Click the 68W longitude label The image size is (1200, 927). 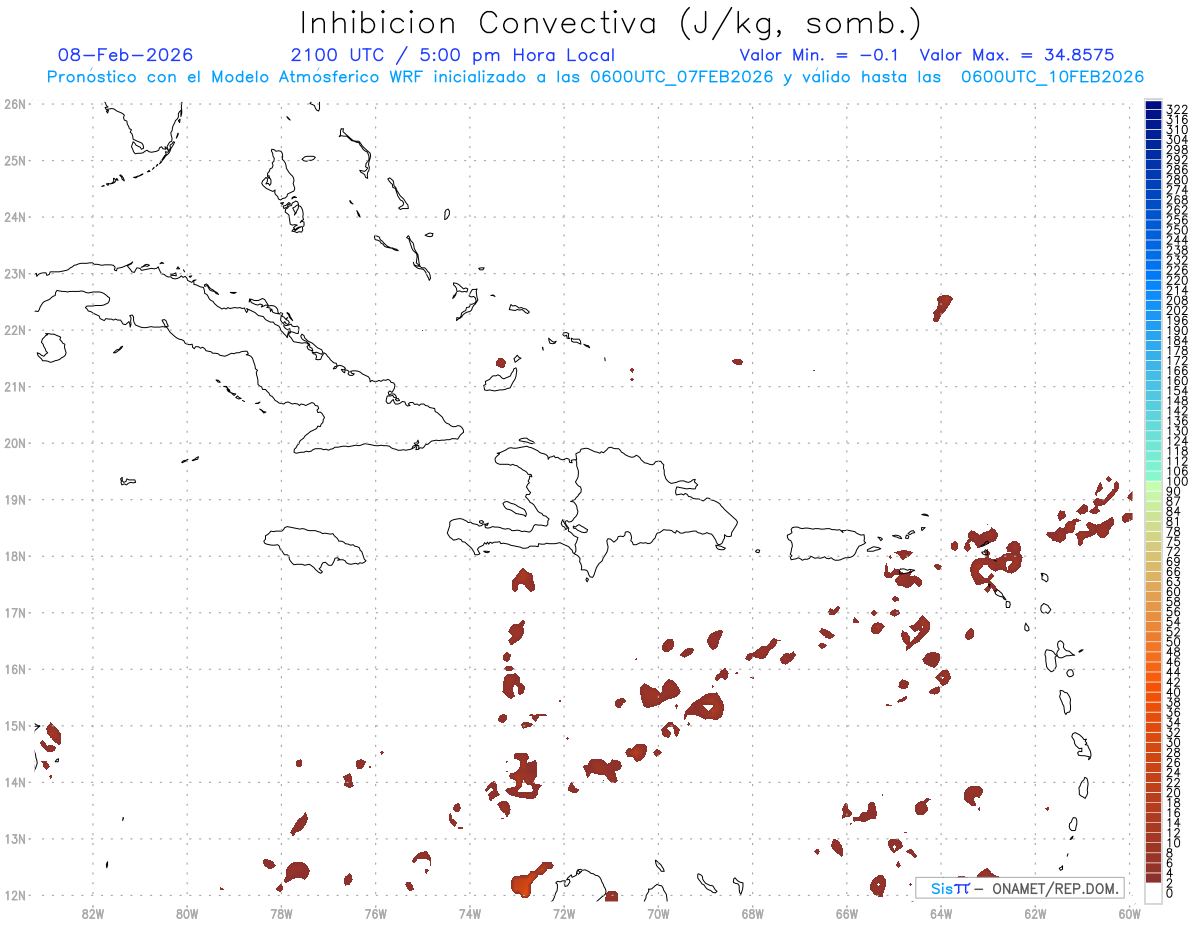(753, 912)
